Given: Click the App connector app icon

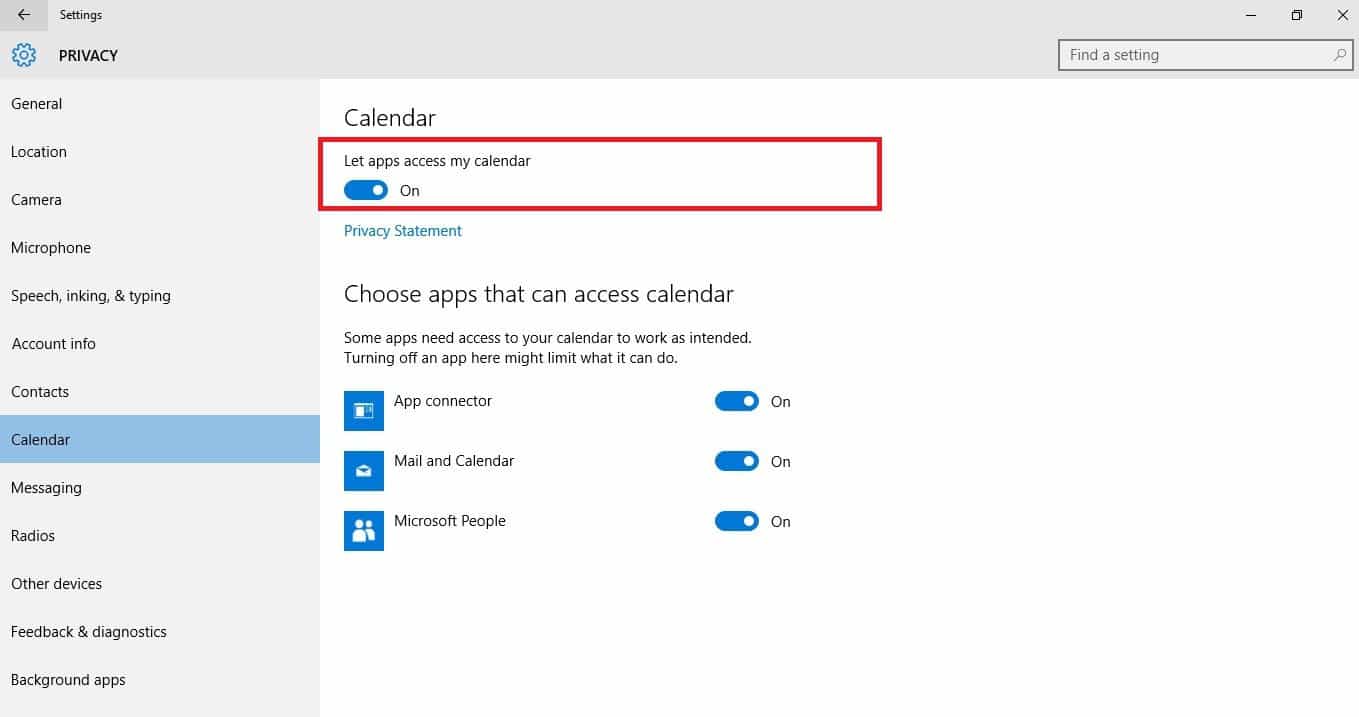Looking at the screenshot, I should 364,410.
